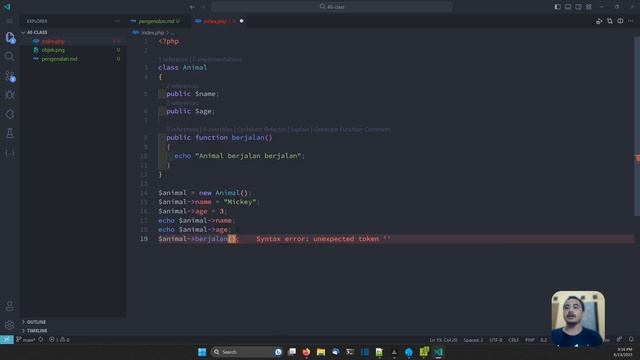640x360 pixels.
Task: Click the error marker in overview ruler
Action: point(638,158)
